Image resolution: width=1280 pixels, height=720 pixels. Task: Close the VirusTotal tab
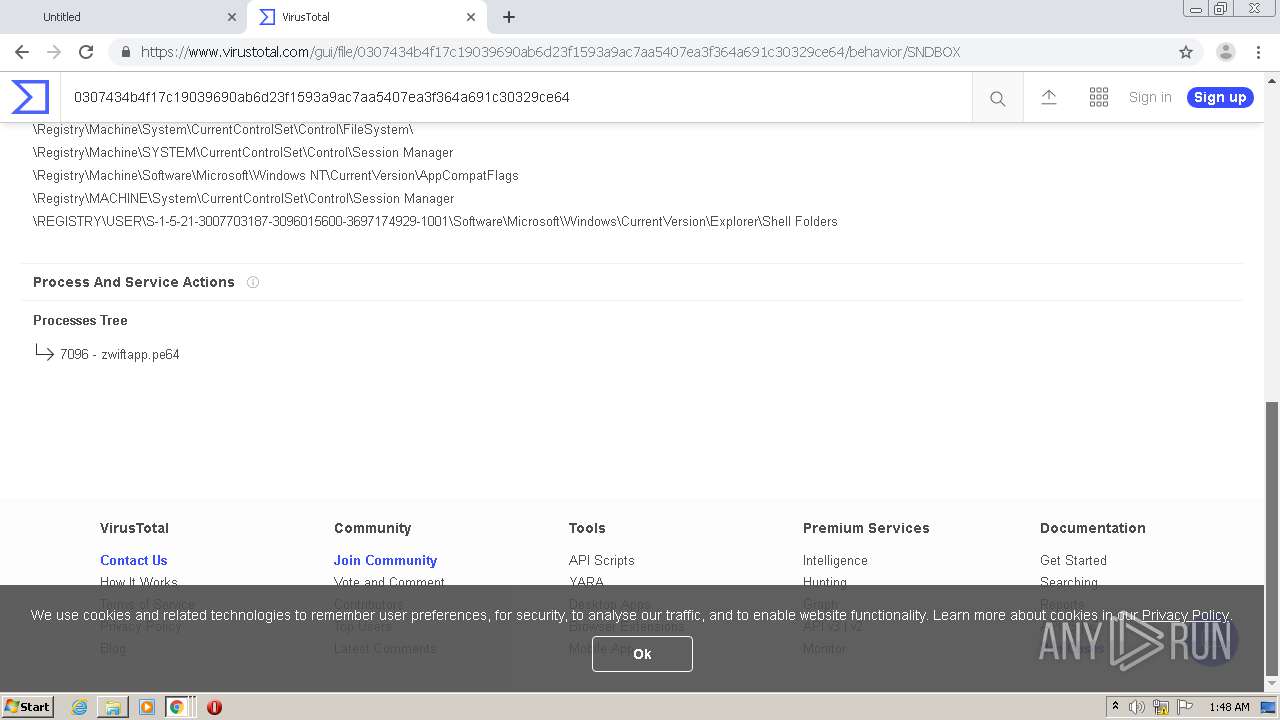click(x=471, y=17)
